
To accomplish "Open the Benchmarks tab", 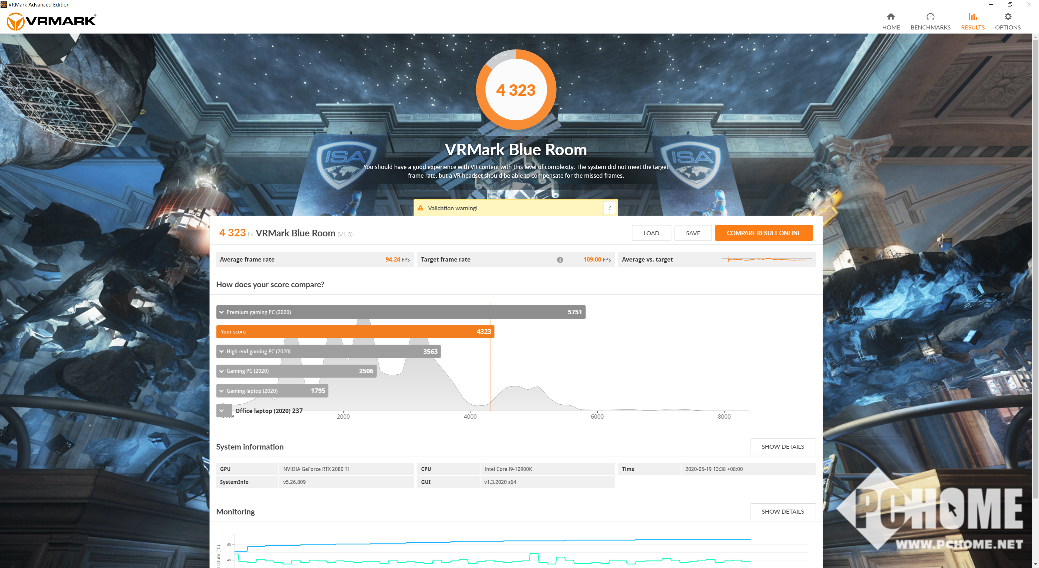I will pos(930,21).
